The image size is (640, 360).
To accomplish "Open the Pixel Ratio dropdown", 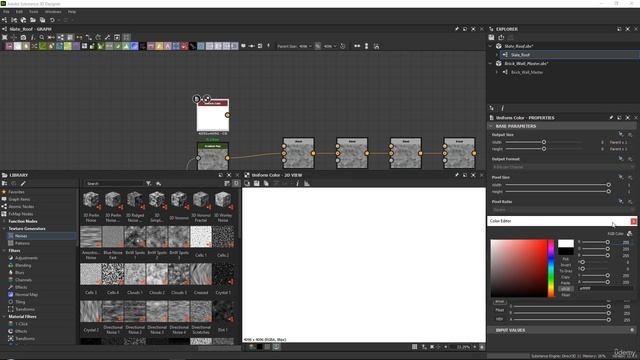I will pyautogui.click(x=563, y=209).
